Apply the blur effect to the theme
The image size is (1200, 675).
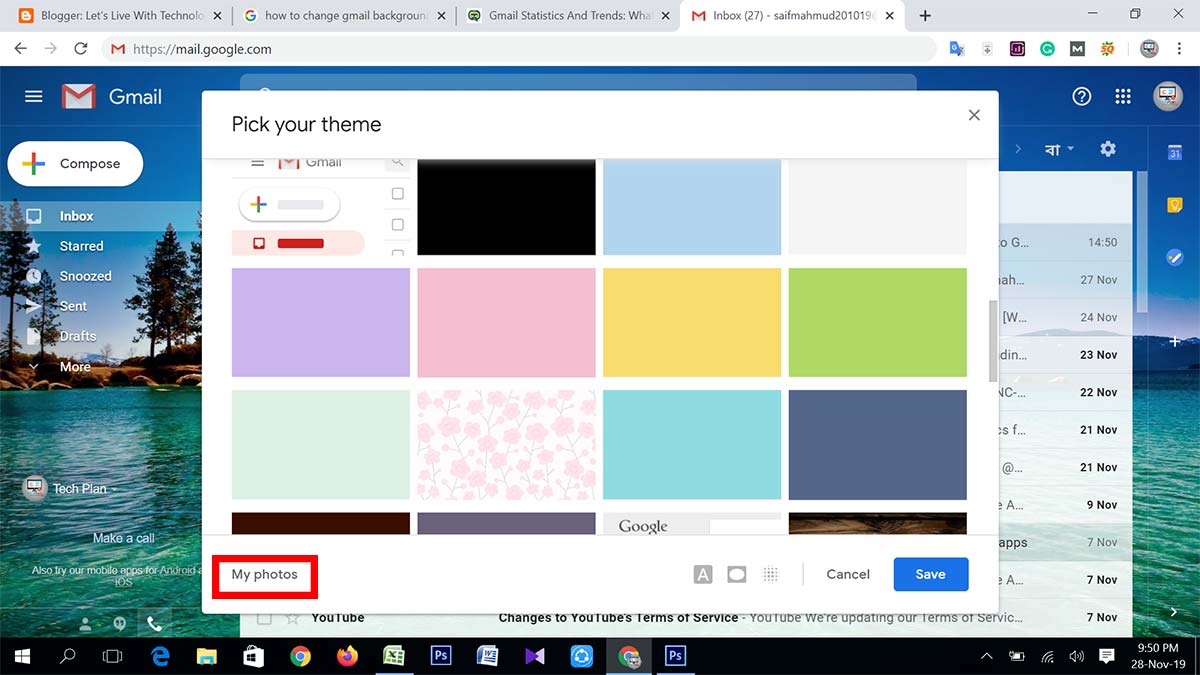(x=770, y=574)
